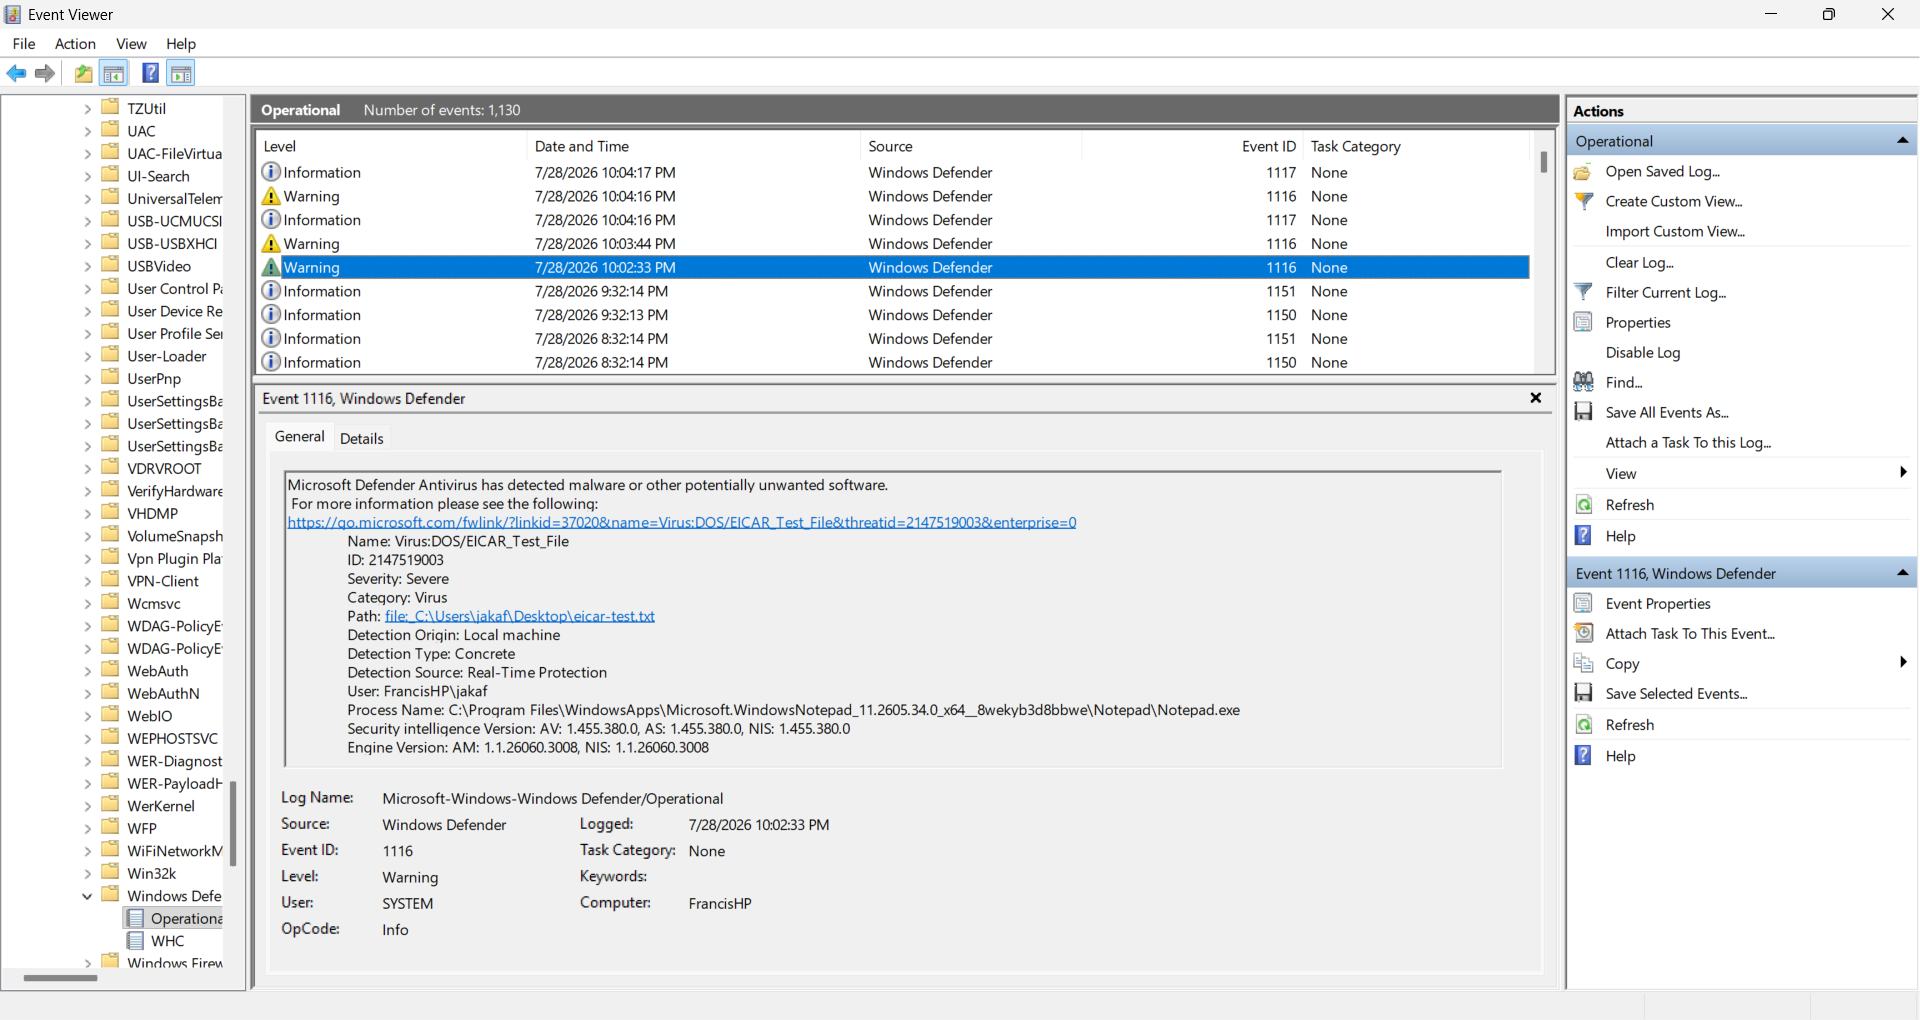
Task: Sort events by the Level column header
Action: (391, 146)
